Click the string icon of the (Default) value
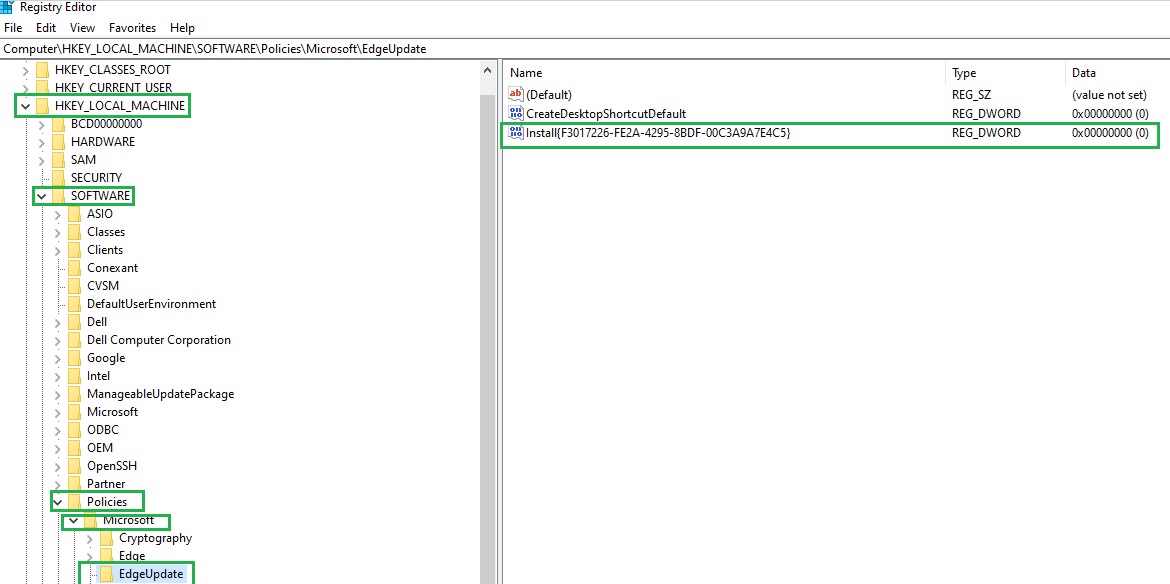 pyautogui.click(x=516, y=94)
